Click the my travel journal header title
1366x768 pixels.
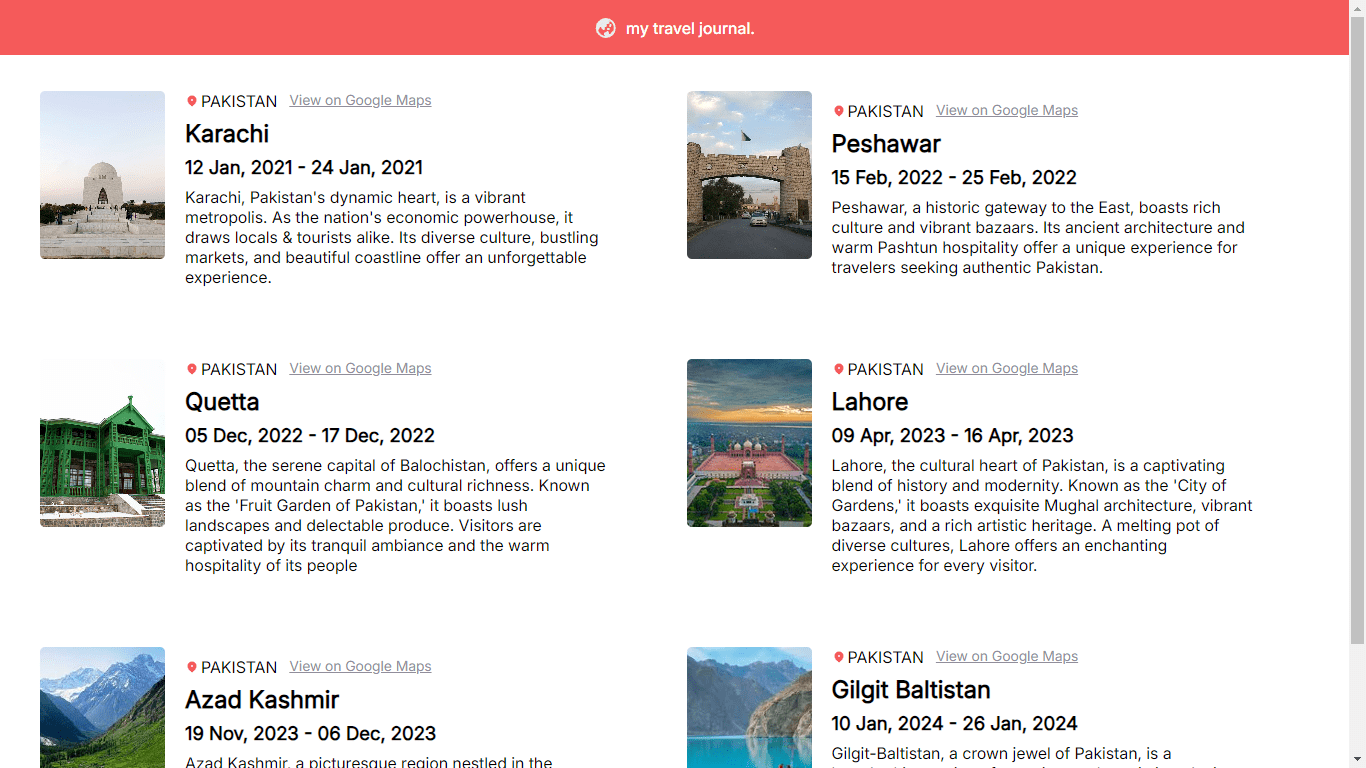689,28
